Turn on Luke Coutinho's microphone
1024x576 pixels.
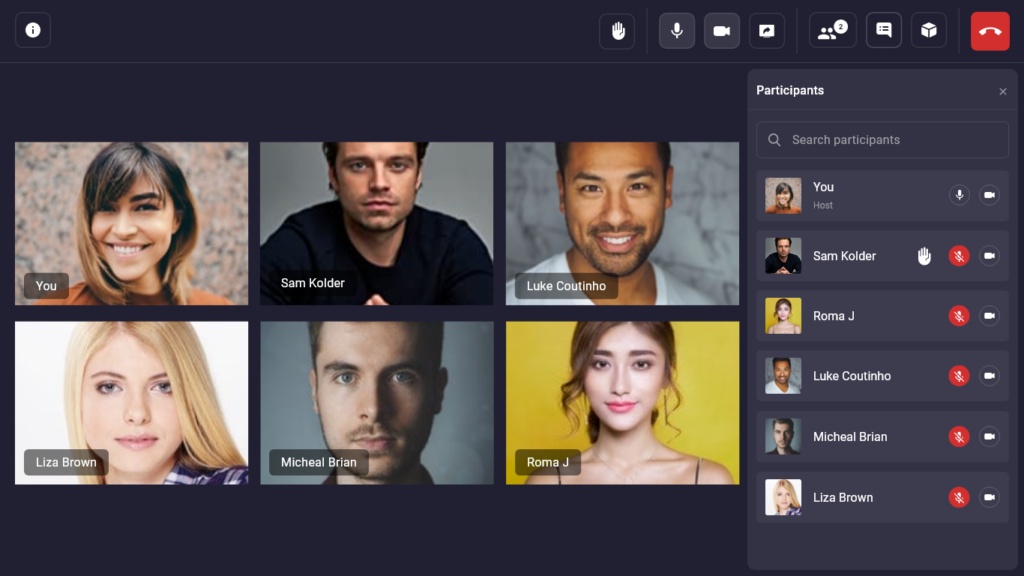(959, 376)
